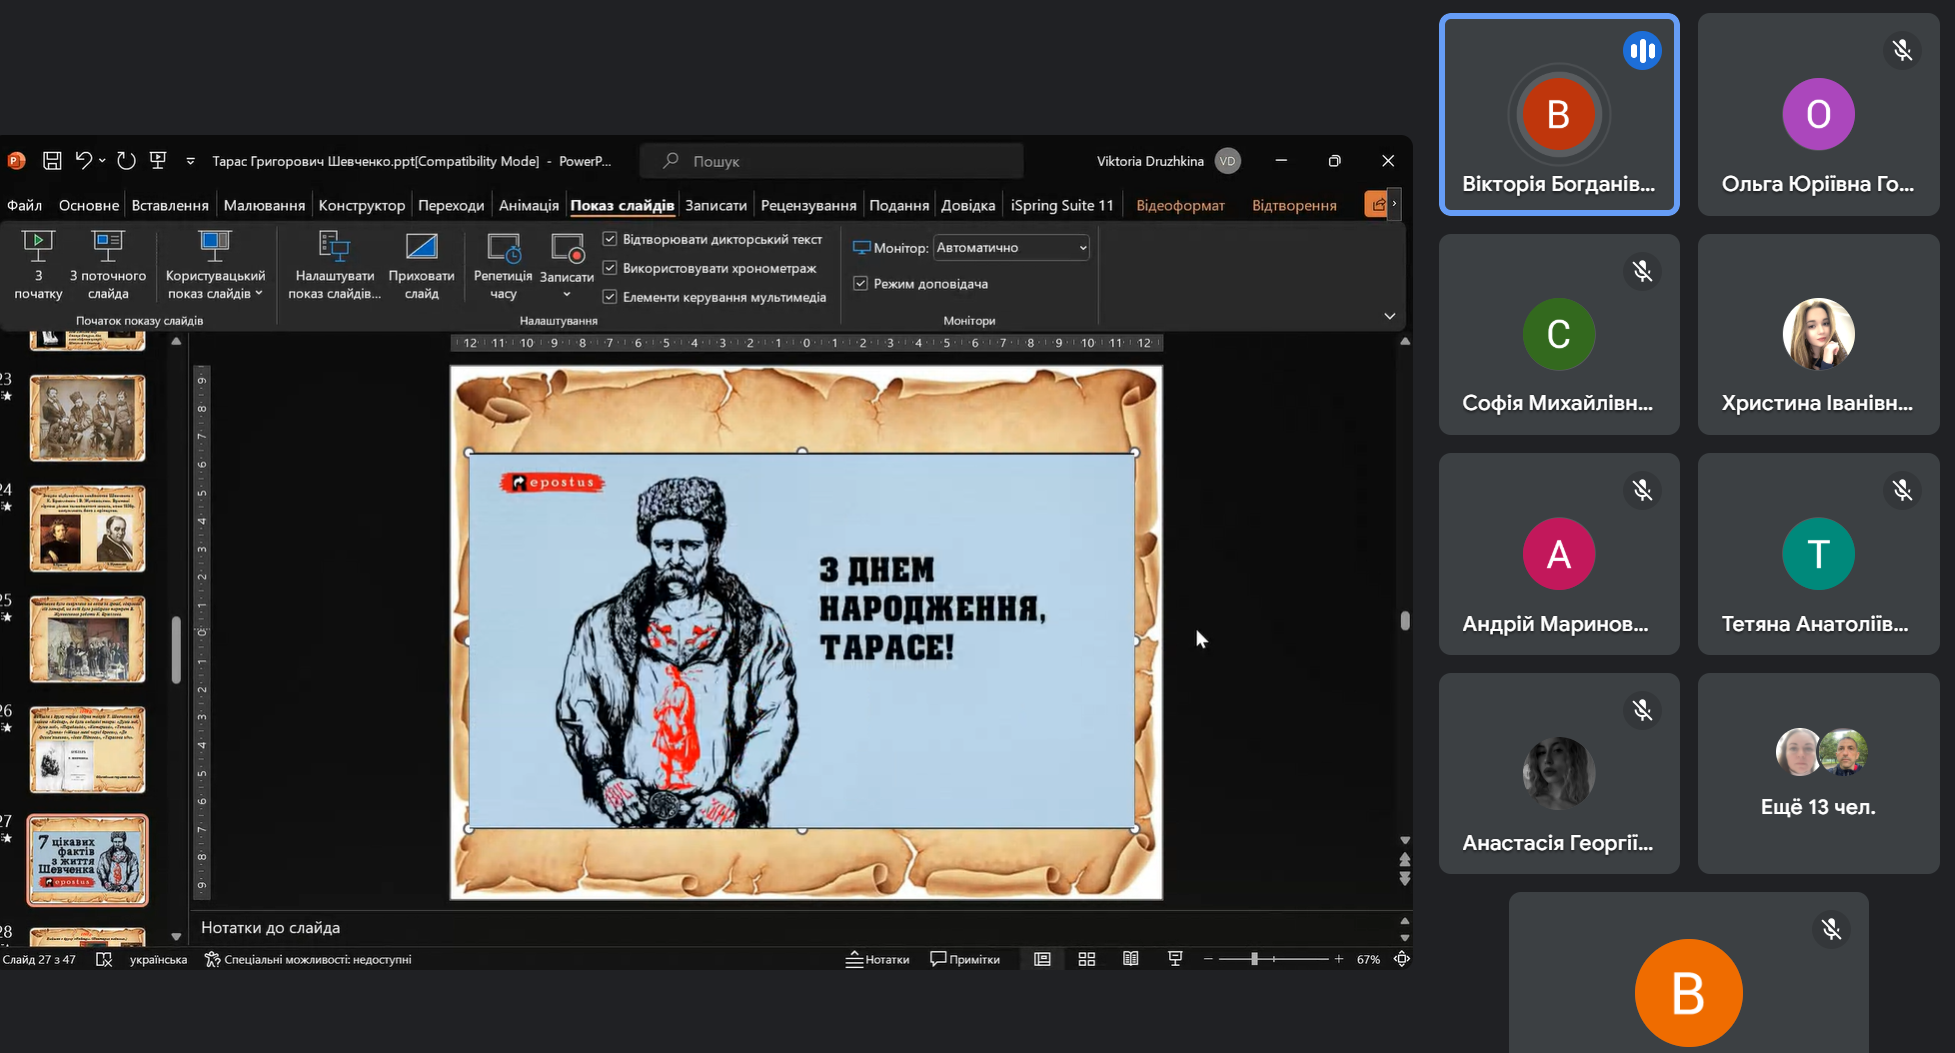
Task: Open Set Up Slide Show settings
Action: pyautogui.click(x=335, y=265)
